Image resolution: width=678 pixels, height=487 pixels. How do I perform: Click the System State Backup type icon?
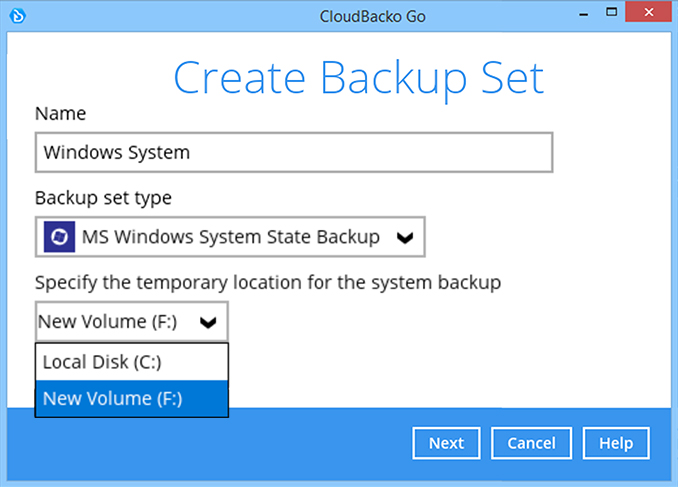click(57, 237)
